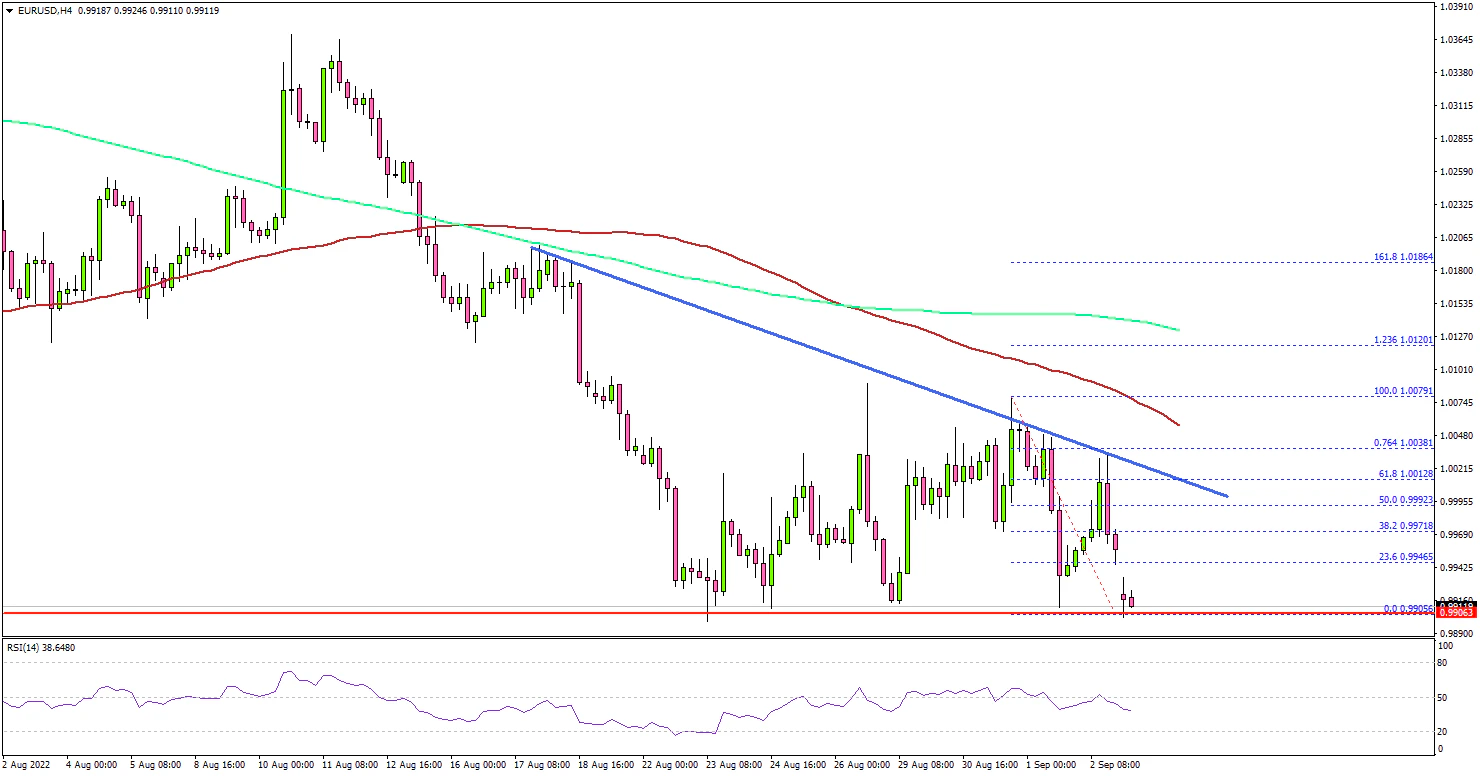Click the EURUSD,H4 chart title text
Viewport: 1480px width, 776px height.
[x=43, y=10]
